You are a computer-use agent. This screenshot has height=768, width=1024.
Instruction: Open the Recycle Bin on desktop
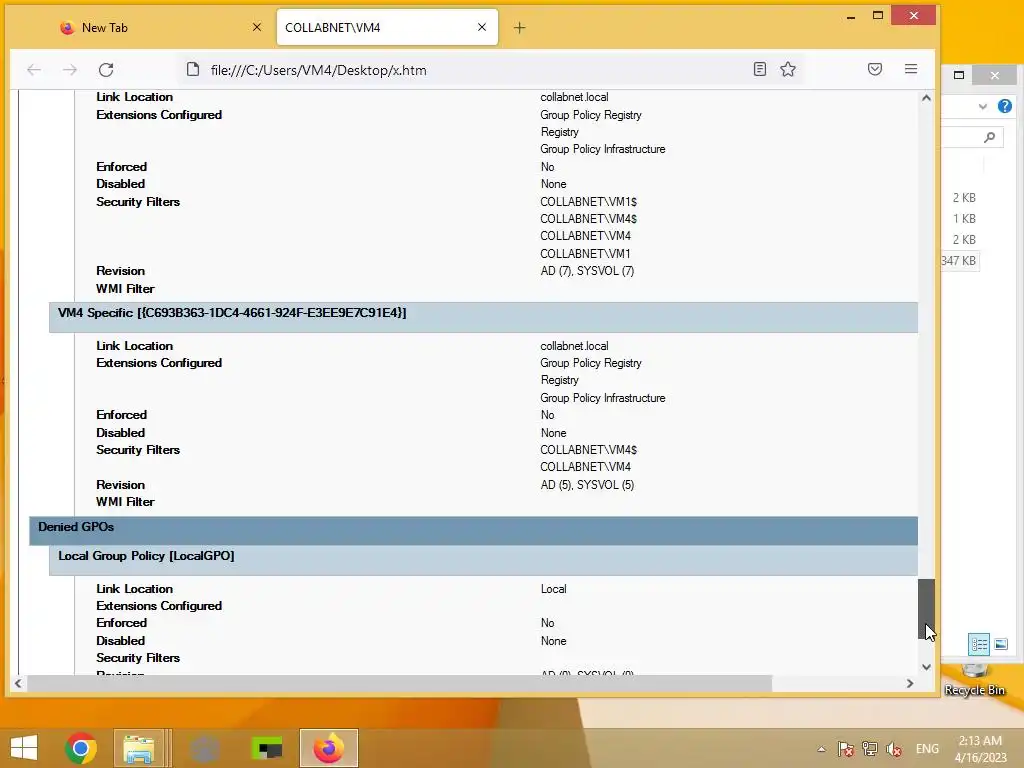pyautogui.click(x=974, y=680)
